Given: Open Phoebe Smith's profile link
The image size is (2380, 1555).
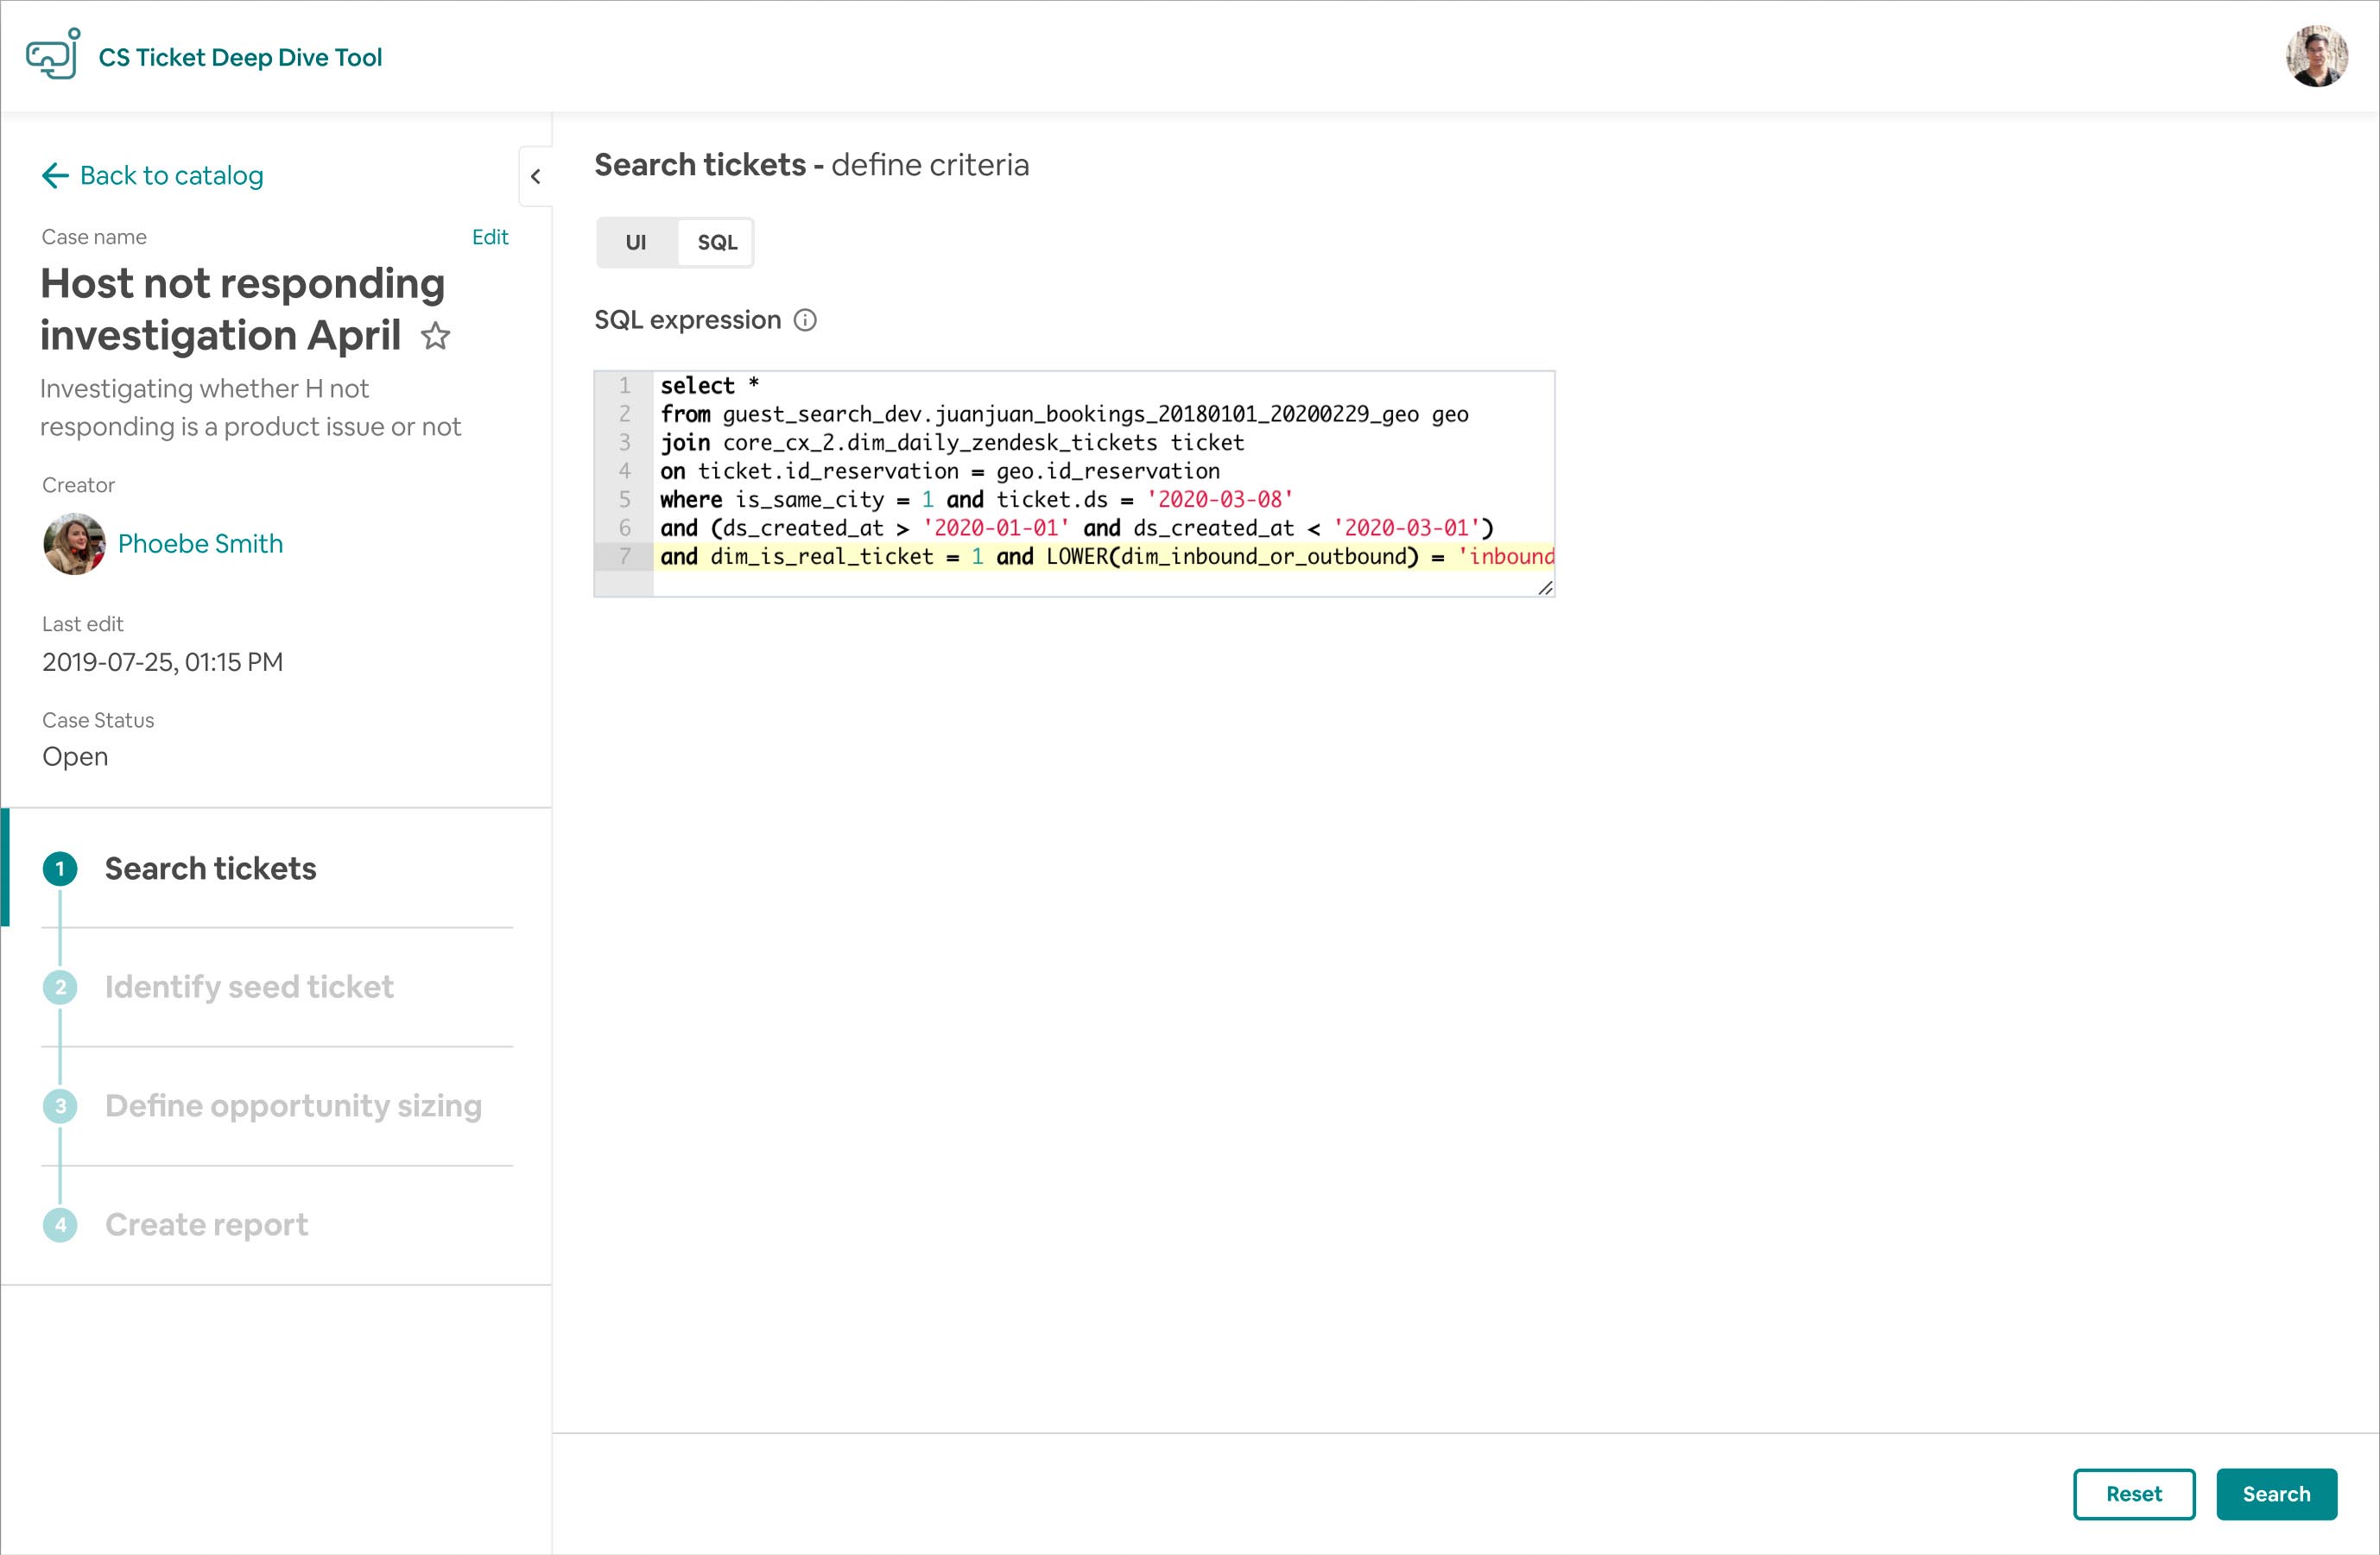Looking at the screenshot, I should (200, 544).
